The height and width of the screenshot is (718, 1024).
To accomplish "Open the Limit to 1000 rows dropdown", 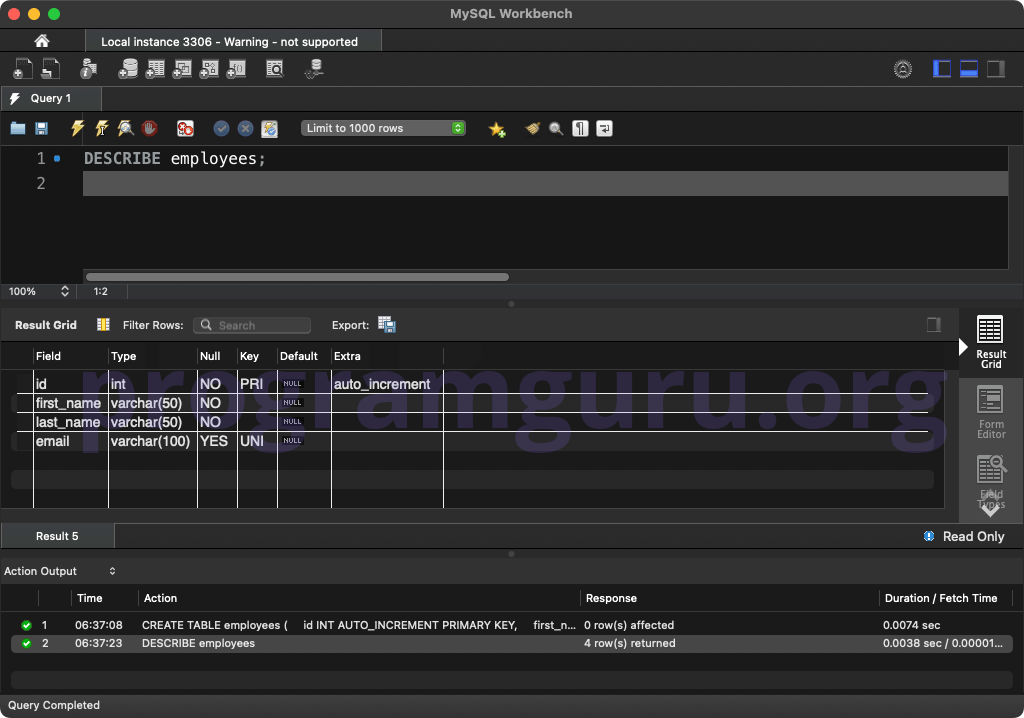I will [383, 128].
